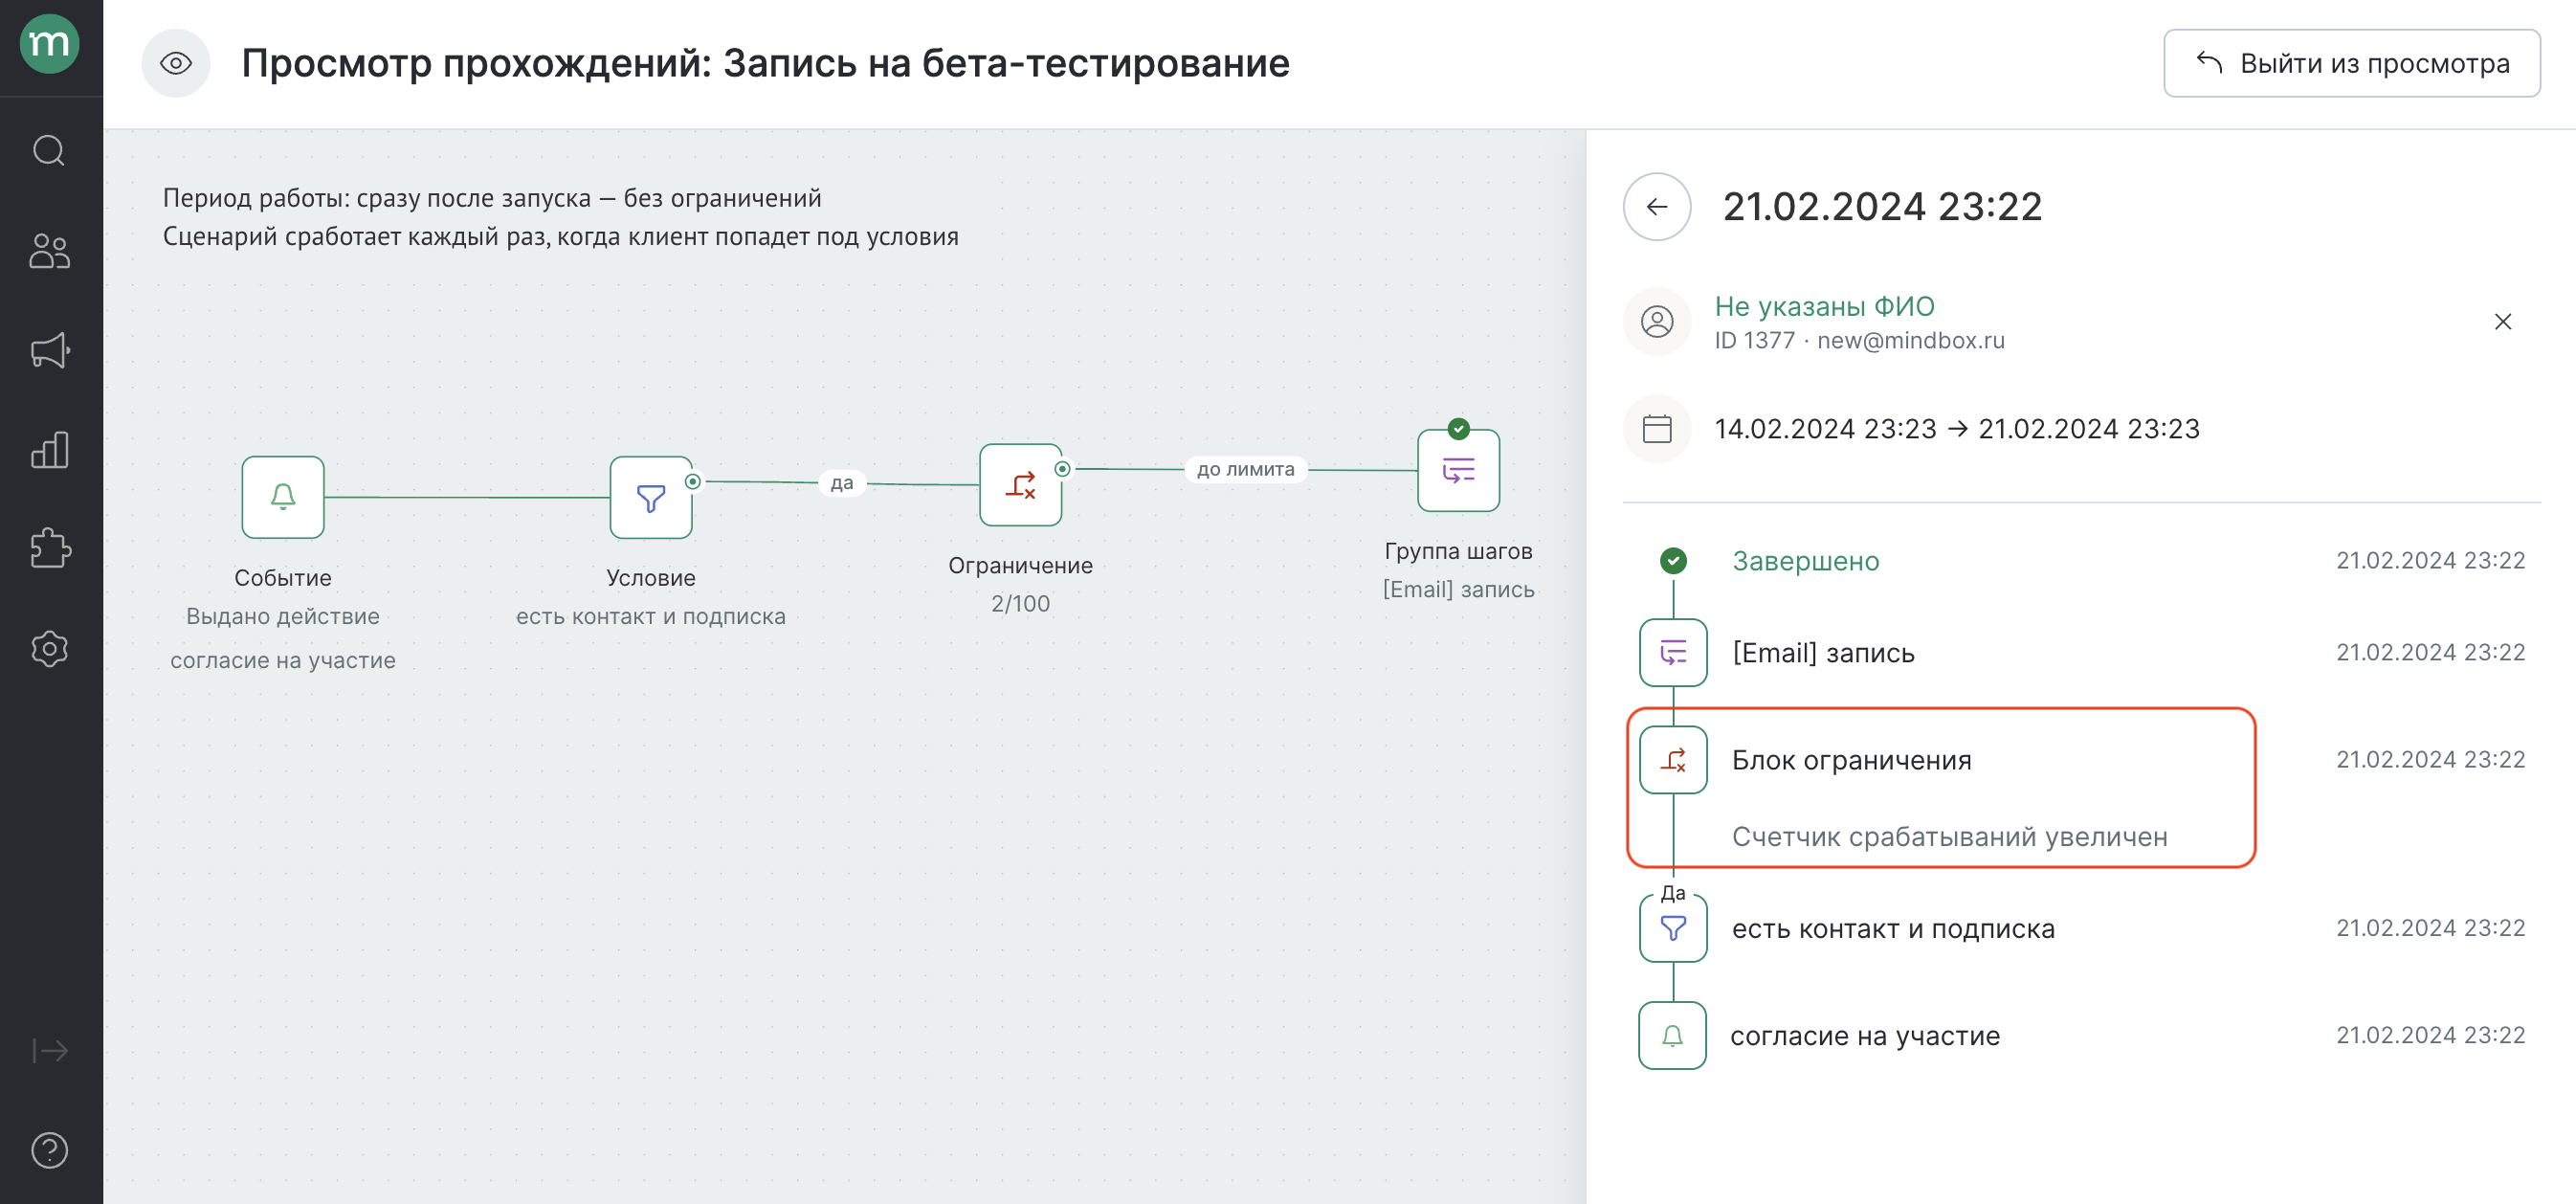This screenshot has width=2576, height=1204.
Task: Click the Группа шагов node label
Action: click(x=1458, y=551)
